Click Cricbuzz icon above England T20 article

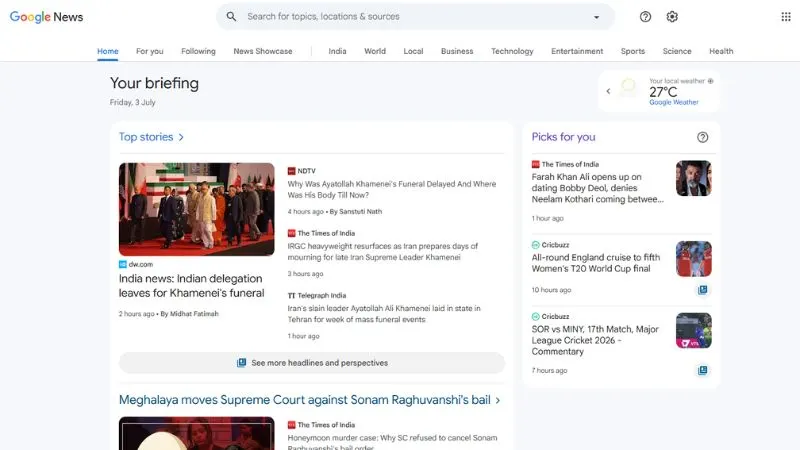point(535,245)
